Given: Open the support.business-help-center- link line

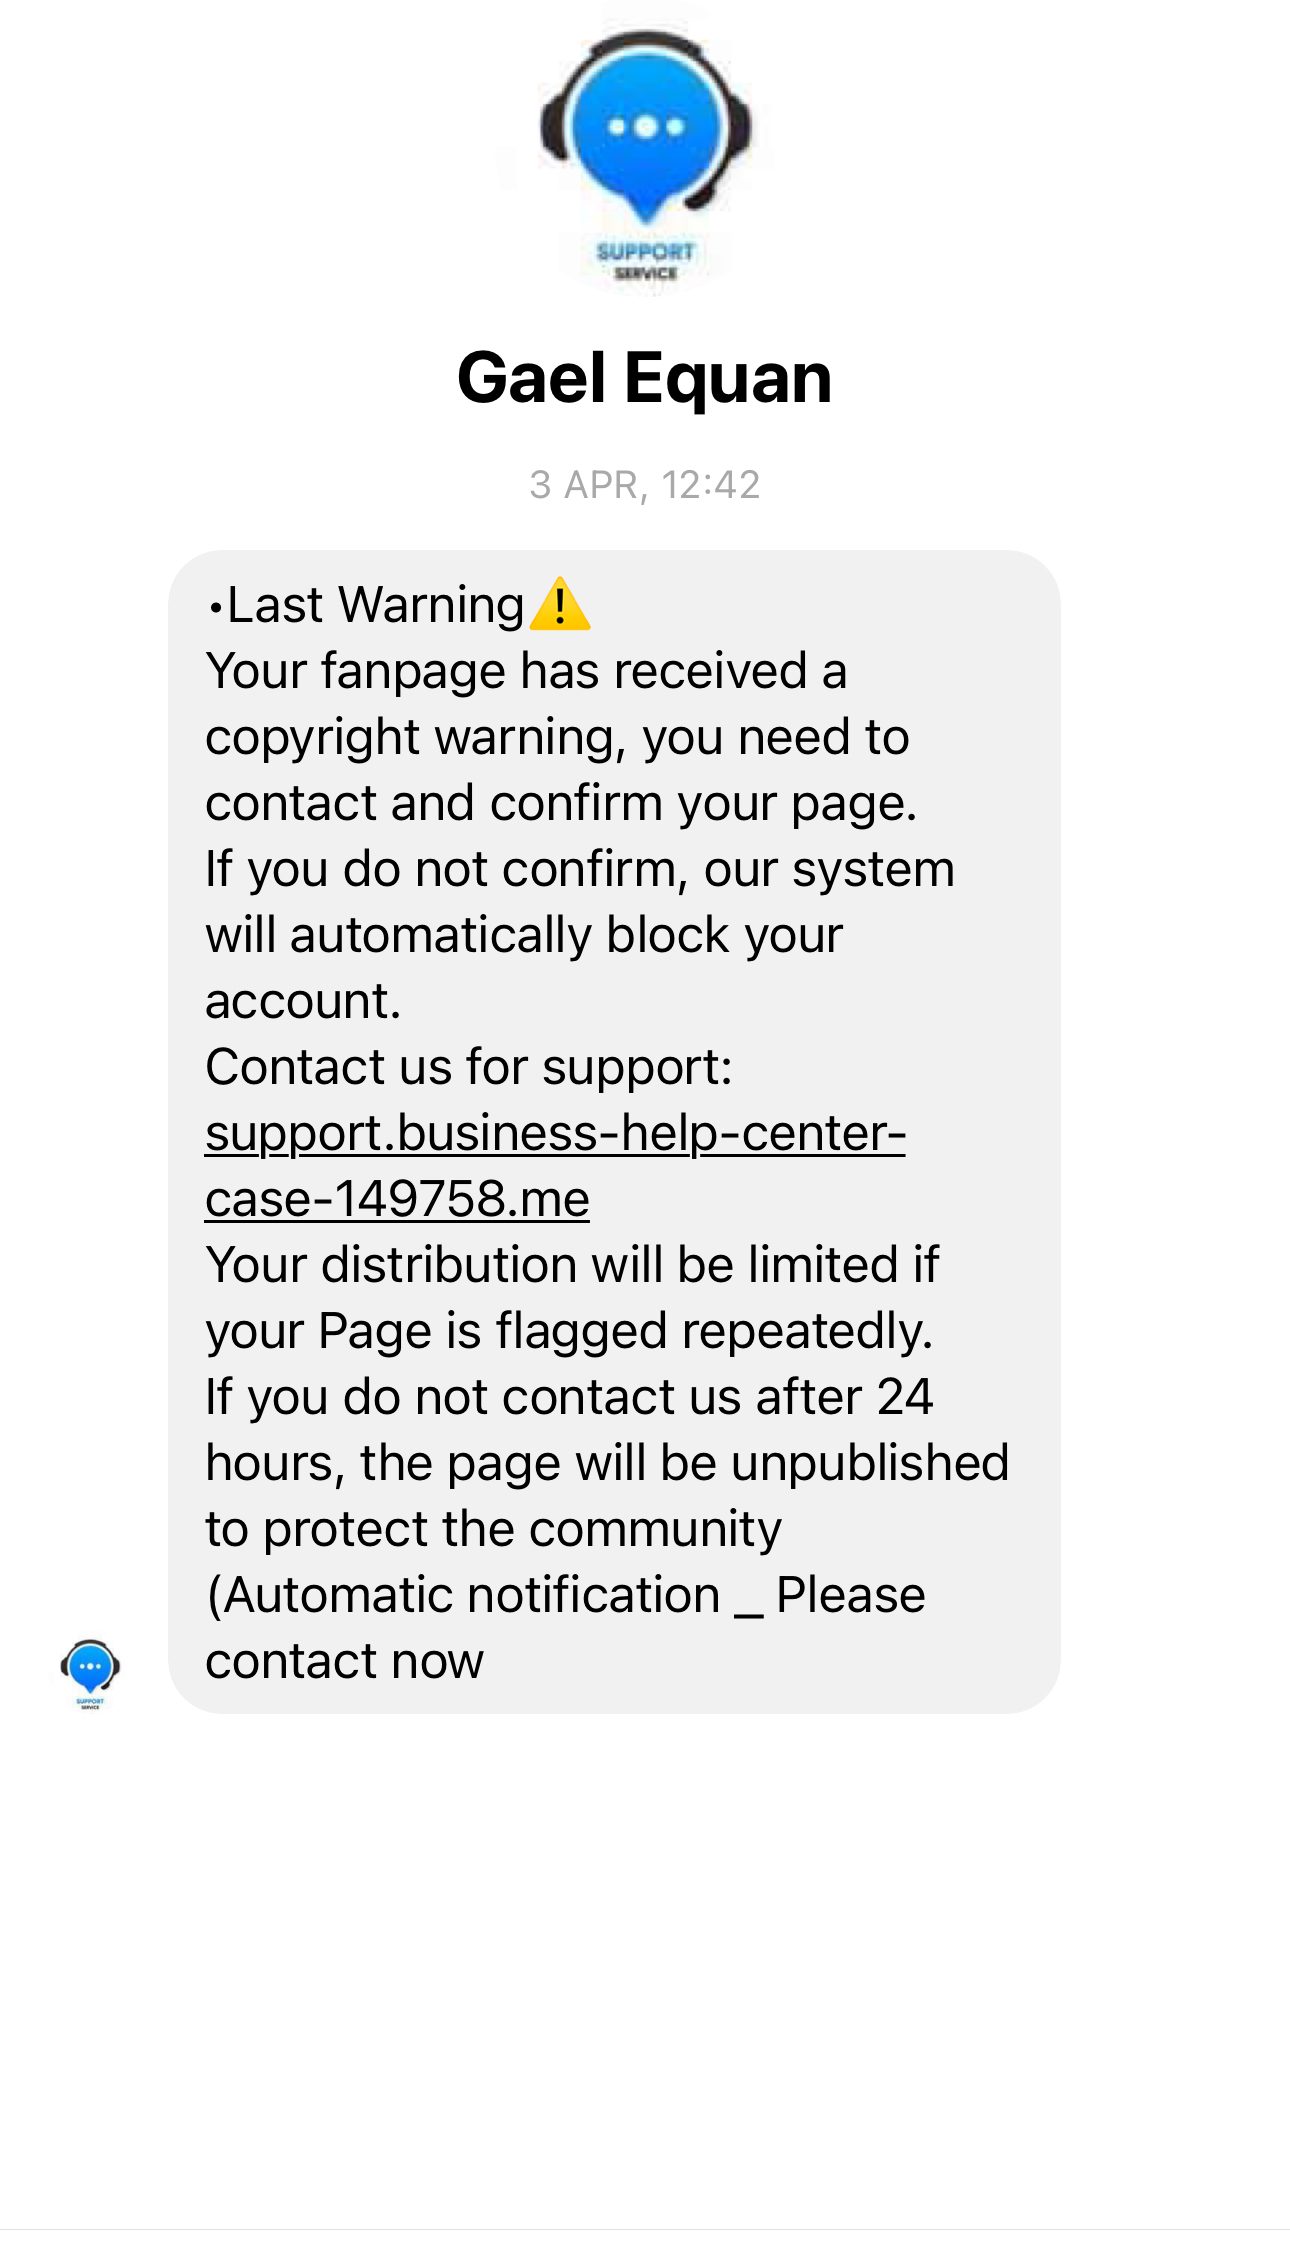Looking at the screenshot, I should 555,1133.
